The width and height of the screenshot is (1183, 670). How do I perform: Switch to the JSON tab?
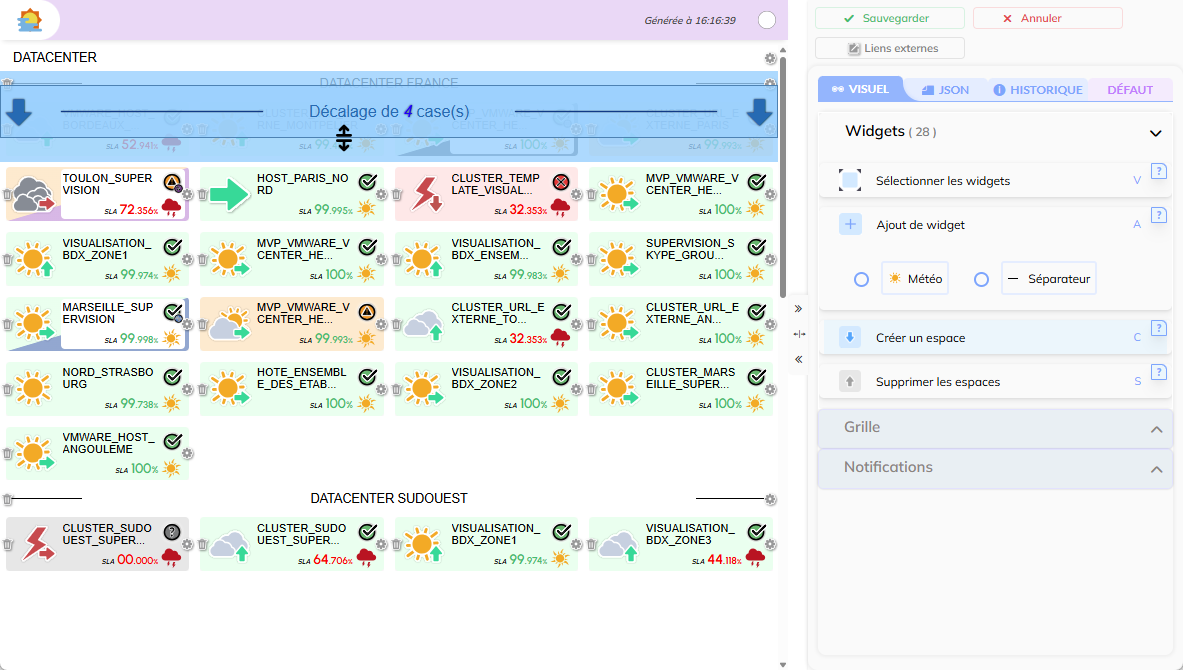[945, 90]
